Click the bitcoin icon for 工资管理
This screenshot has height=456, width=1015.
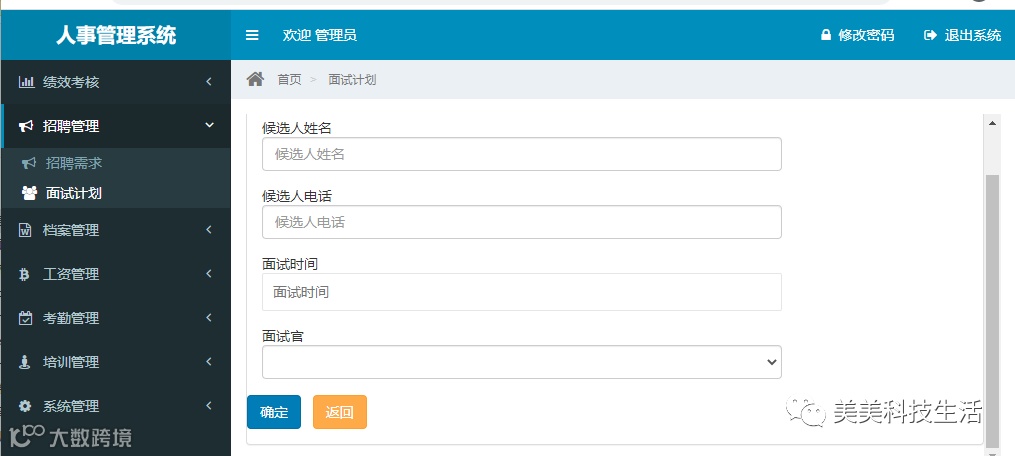click(x=25, y=275)
